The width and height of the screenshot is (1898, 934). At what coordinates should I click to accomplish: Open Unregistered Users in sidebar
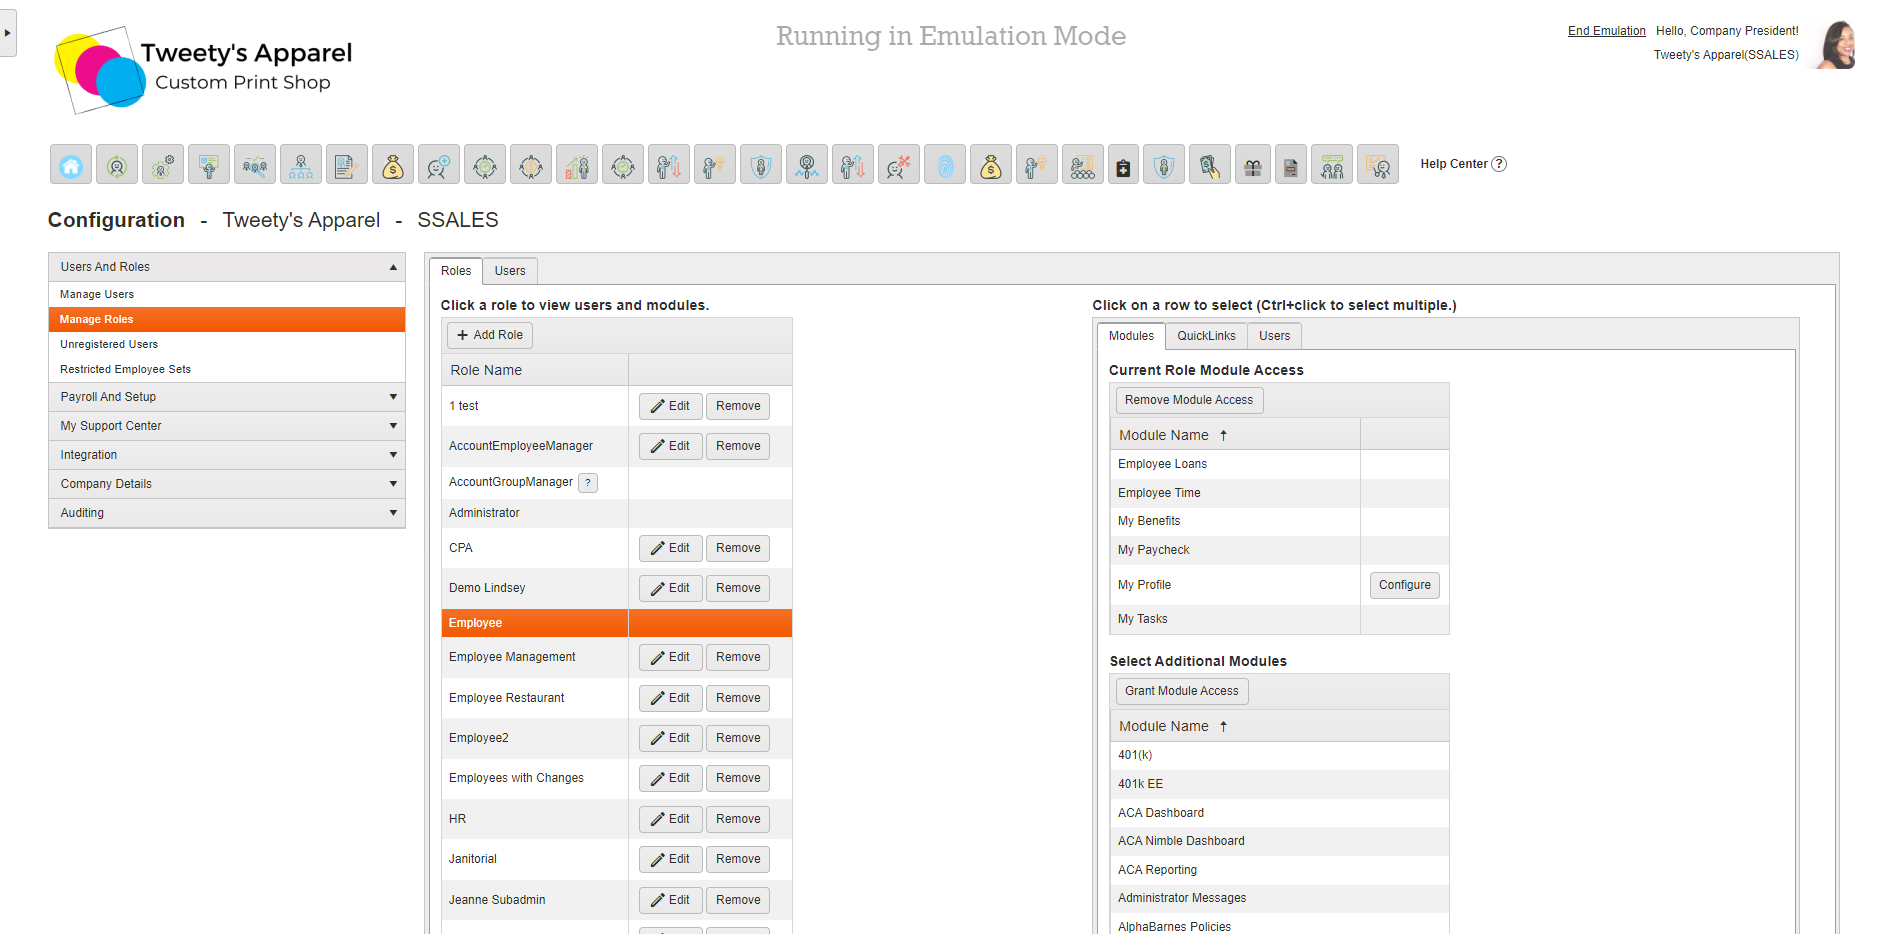pyautogui.click(x=227, y=344)
